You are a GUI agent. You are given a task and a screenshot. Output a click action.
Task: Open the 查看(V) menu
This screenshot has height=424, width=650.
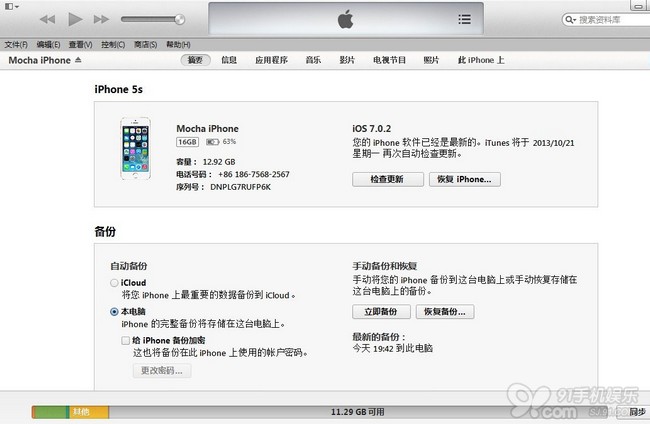click(80, 44)
